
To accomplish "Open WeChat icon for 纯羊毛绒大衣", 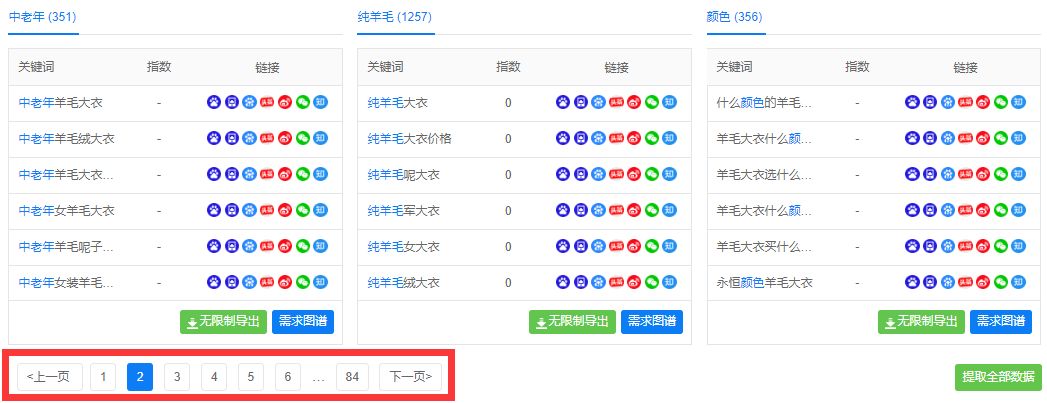I will 652,282.
